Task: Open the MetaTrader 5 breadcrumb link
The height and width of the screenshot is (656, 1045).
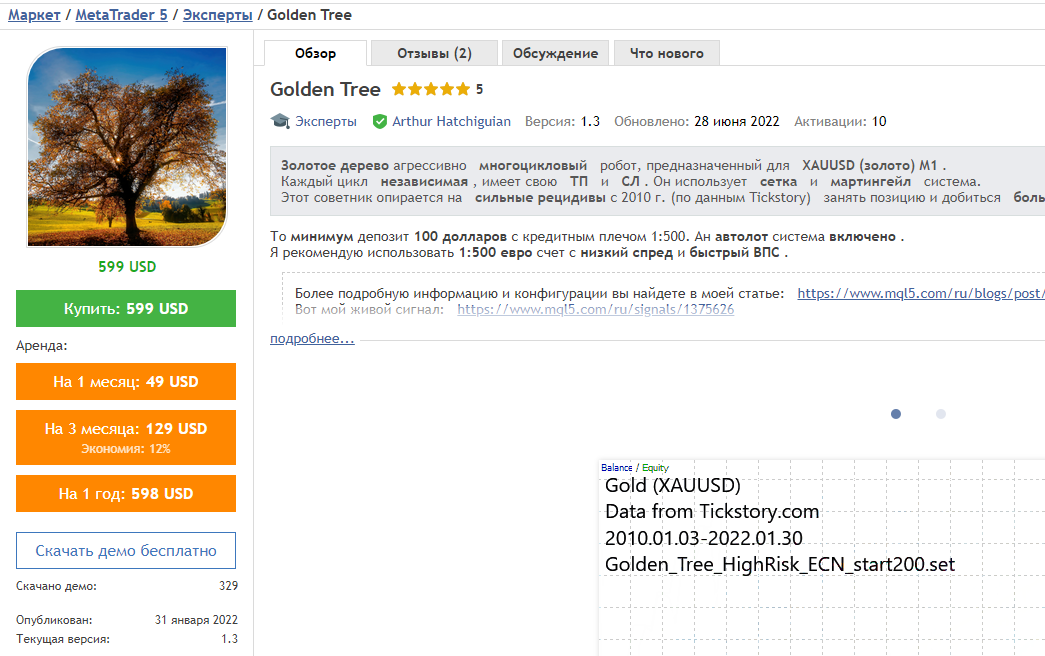Action: [x=121, y=15]
